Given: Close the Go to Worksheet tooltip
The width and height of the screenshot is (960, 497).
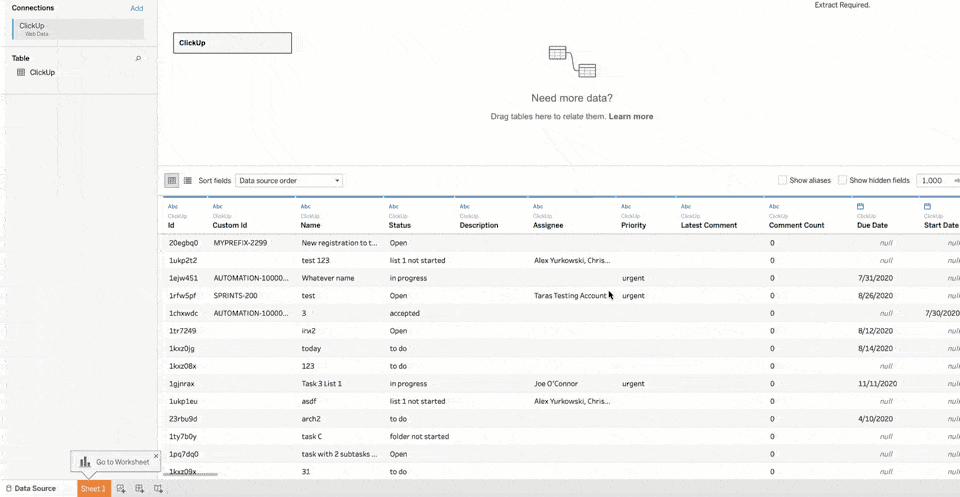Looking at the screenshot, I should (156, 456).
